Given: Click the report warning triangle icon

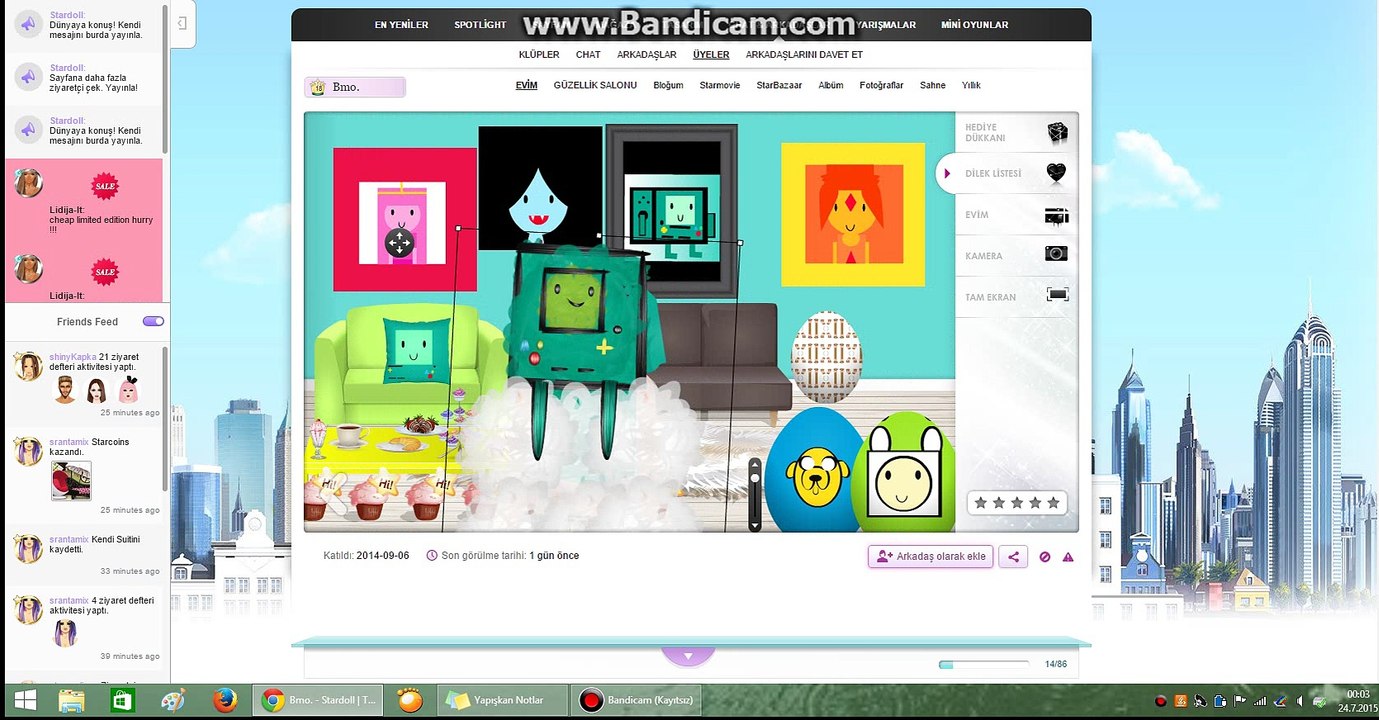Looking at the screenshot, I should pyautogui.click(x=1068, y=557).
